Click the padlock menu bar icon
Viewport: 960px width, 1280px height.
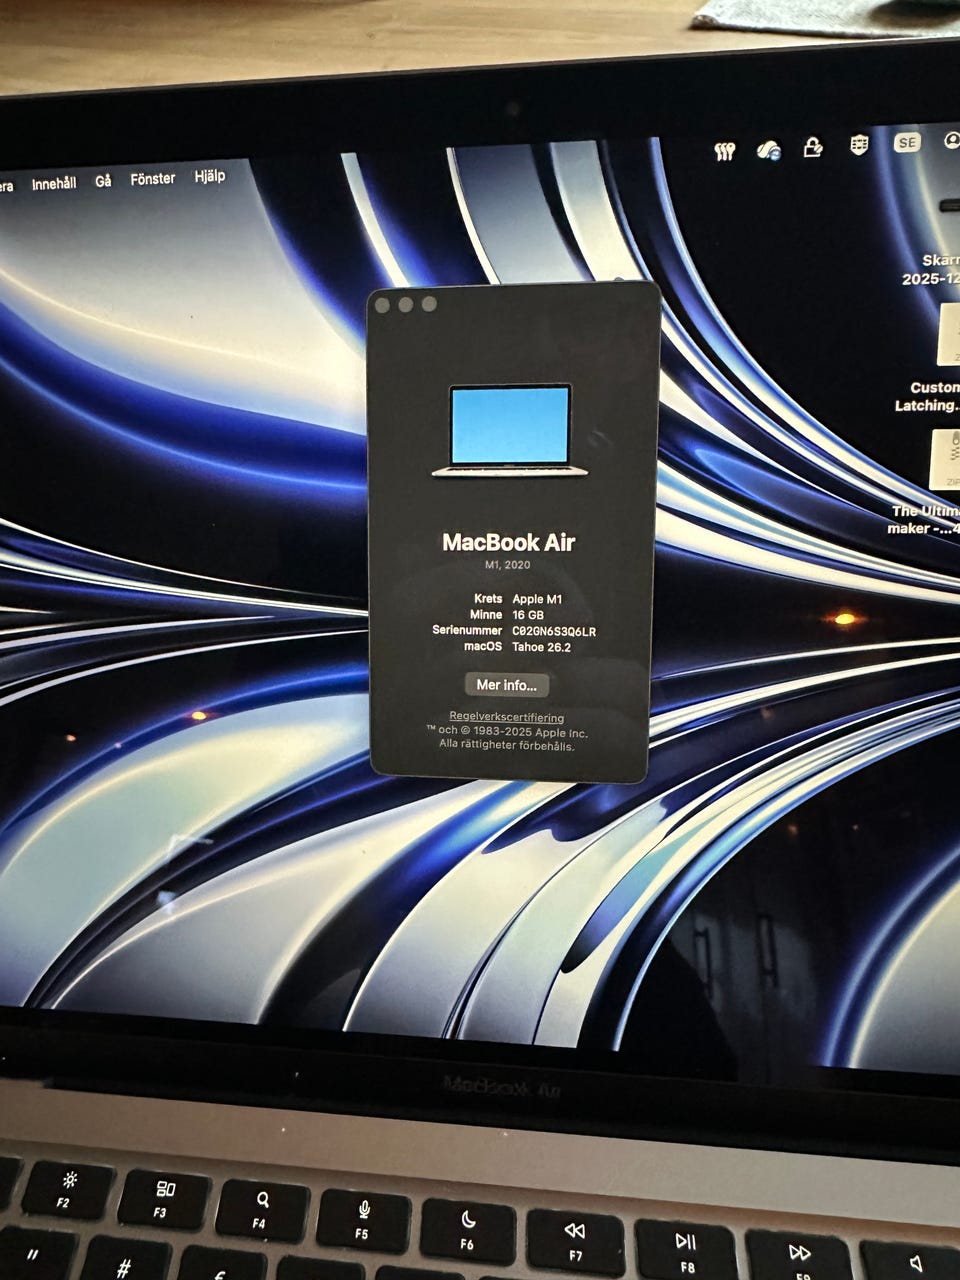813,148
